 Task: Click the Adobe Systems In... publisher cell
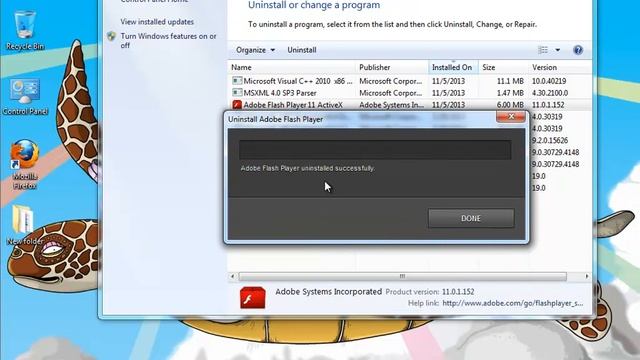[391, 105]
